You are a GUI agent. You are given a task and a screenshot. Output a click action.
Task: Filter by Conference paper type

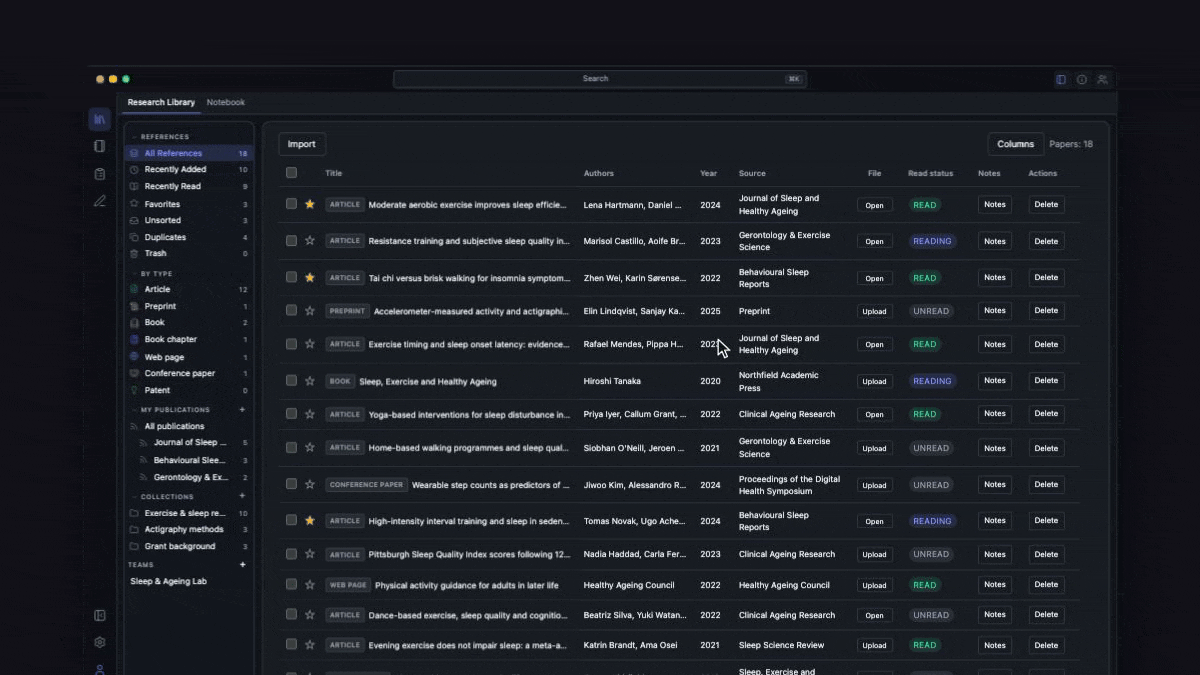click(x=188, y=374)
